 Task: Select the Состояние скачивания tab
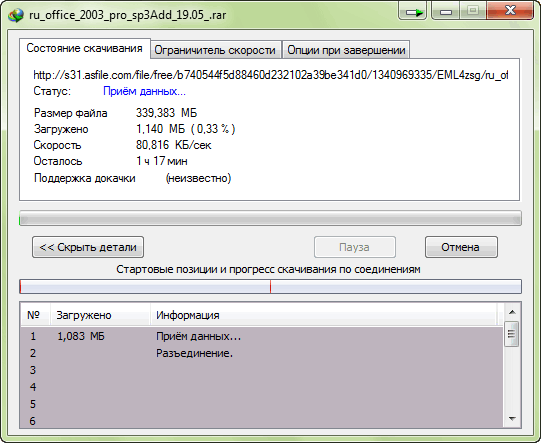(x=85, y=48)
